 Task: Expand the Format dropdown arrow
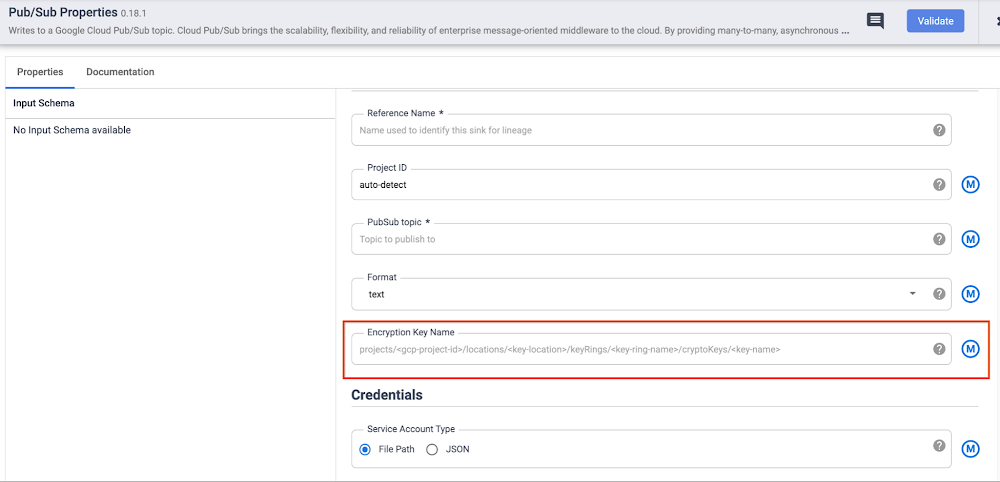tap(912, 294)
